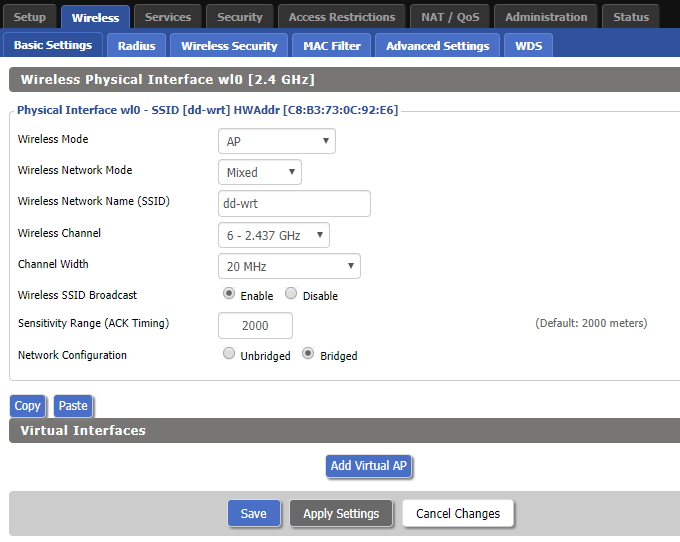Switch to Administration tab
Image resolution: width=680 pixels, height=542 pixels.
(546, 17)
